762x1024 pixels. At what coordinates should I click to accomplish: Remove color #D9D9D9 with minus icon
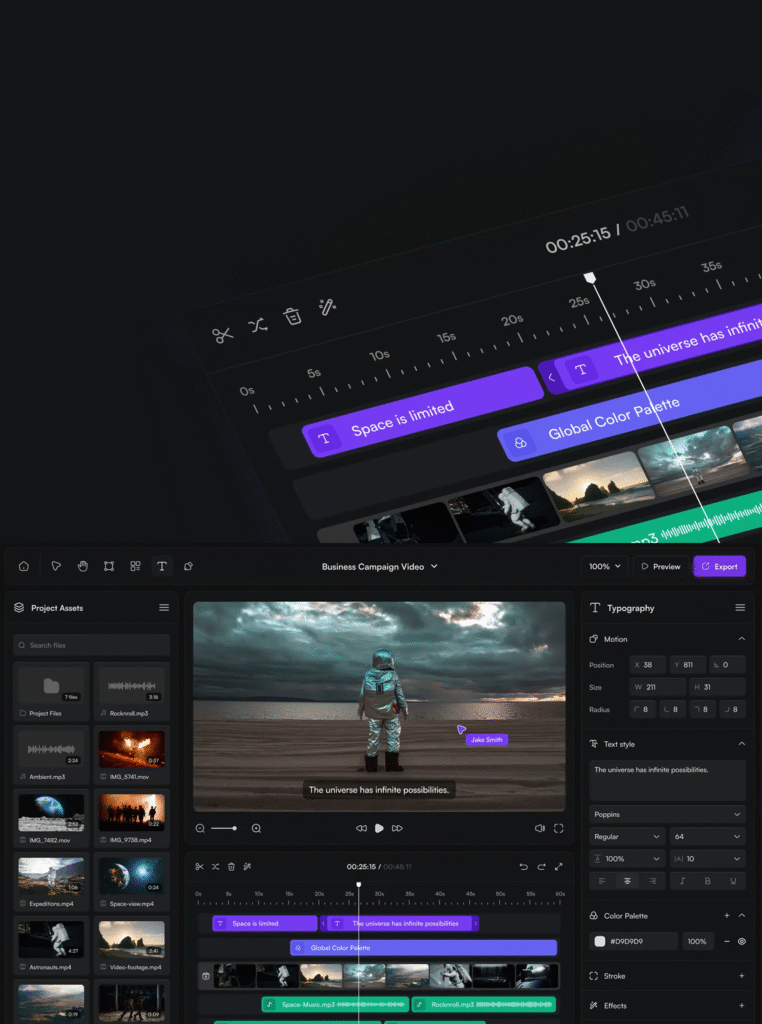coord(727,941)
